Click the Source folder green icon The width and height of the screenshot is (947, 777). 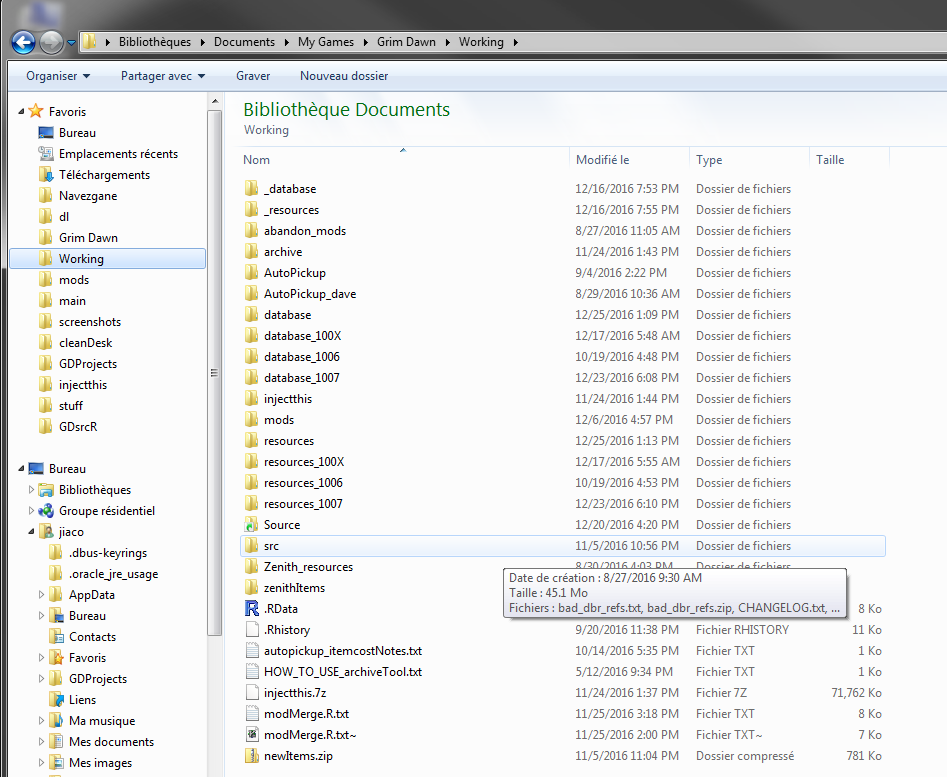coord(252,525)
